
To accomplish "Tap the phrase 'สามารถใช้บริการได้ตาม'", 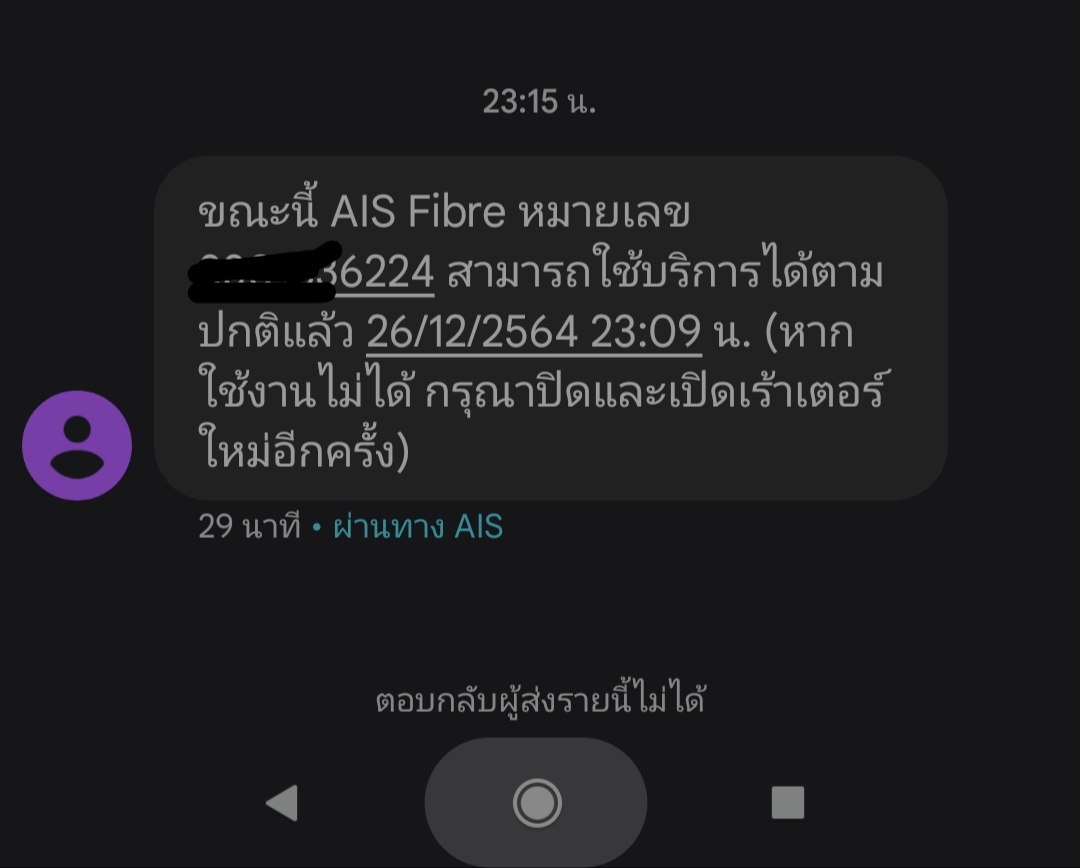I will click(x=665, y=271).
